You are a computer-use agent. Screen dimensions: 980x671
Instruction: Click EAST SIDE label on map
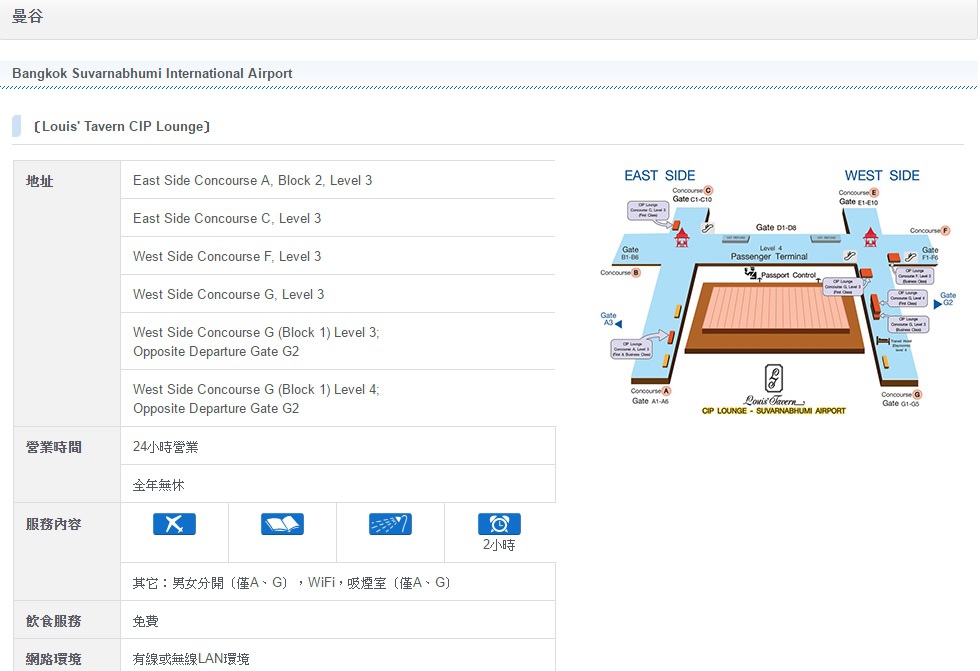[x=660, y=176]
